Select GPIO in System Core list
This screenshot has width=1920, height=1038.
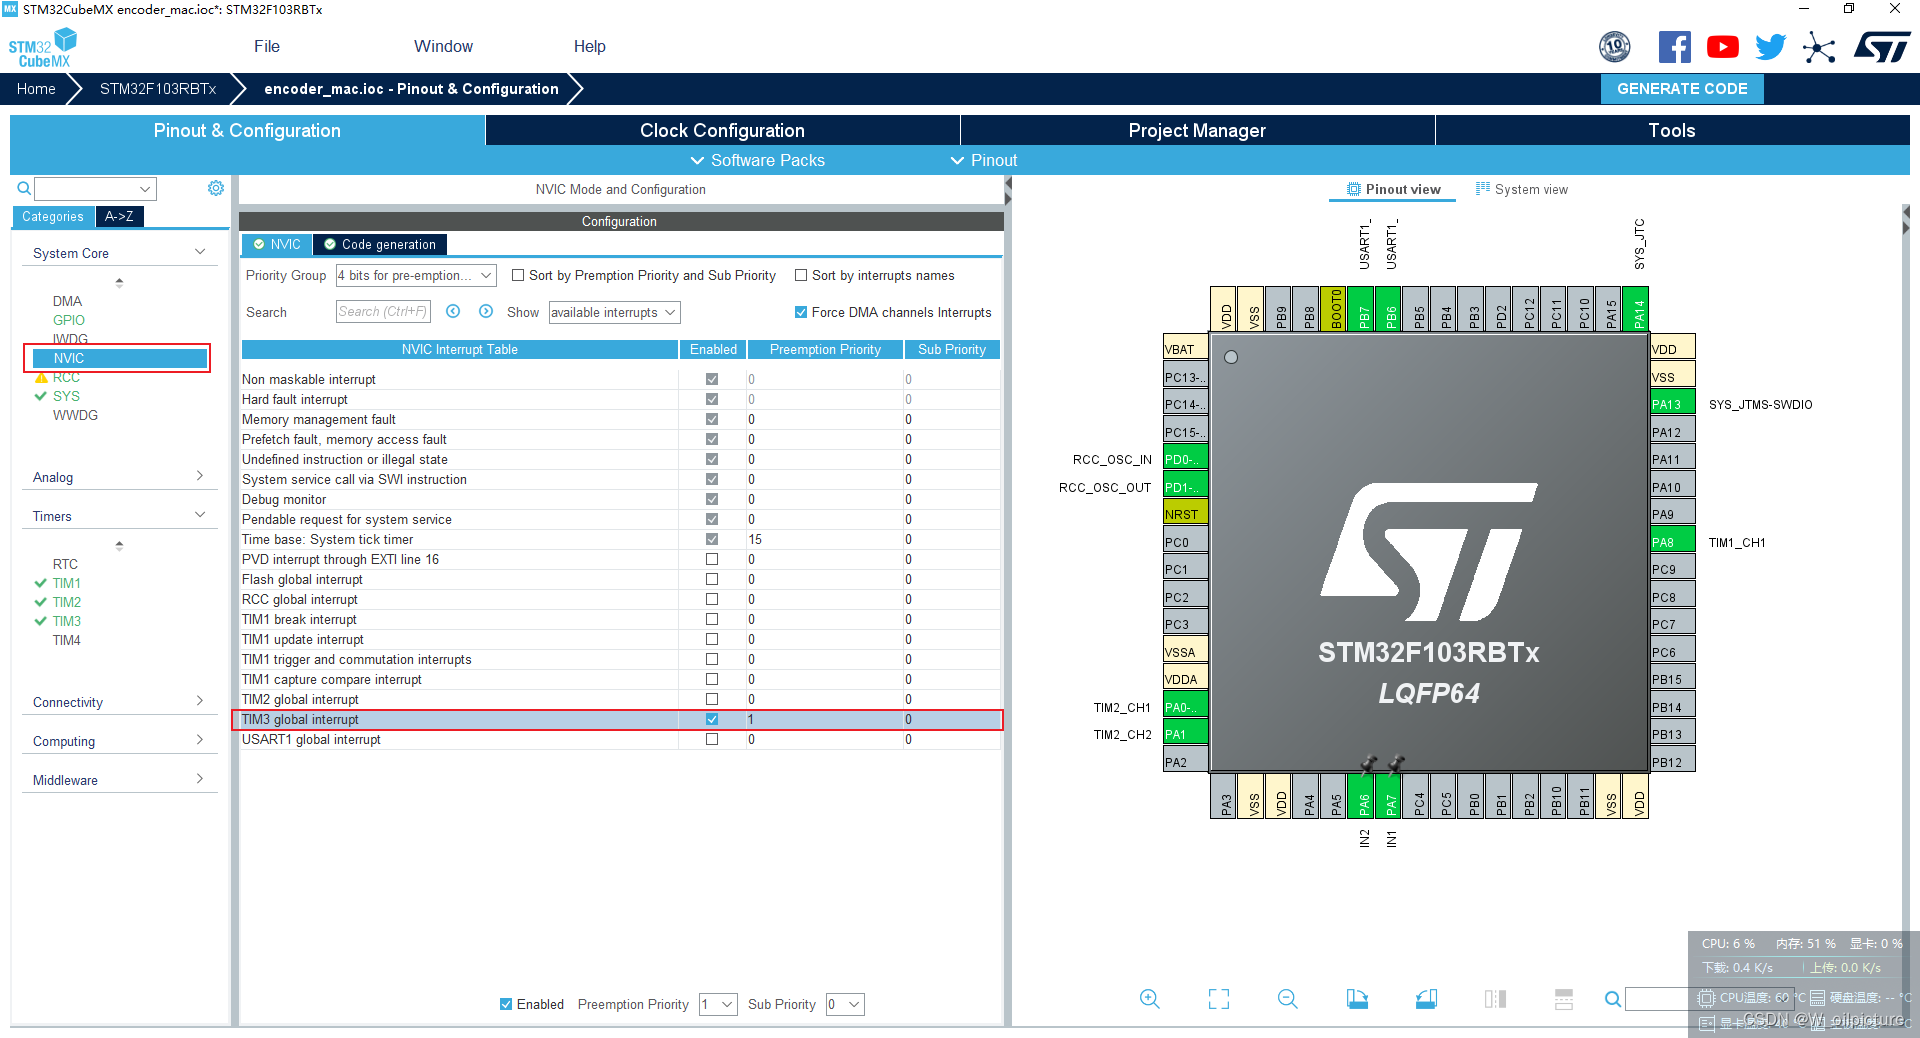click(69, 320)
